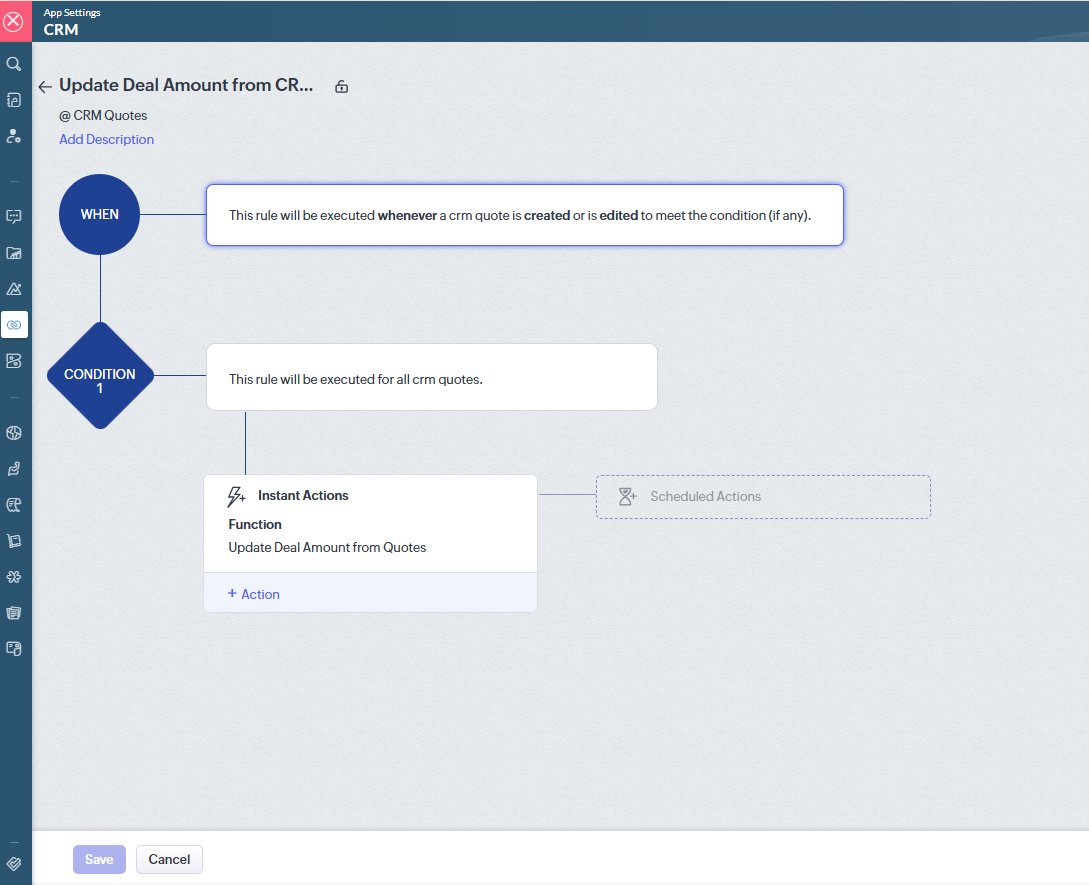The height and width of the screenshot is (885, 1089).
Task: Select the WHEN circle node
Action: pyautogui.click(x=99, y=214)
